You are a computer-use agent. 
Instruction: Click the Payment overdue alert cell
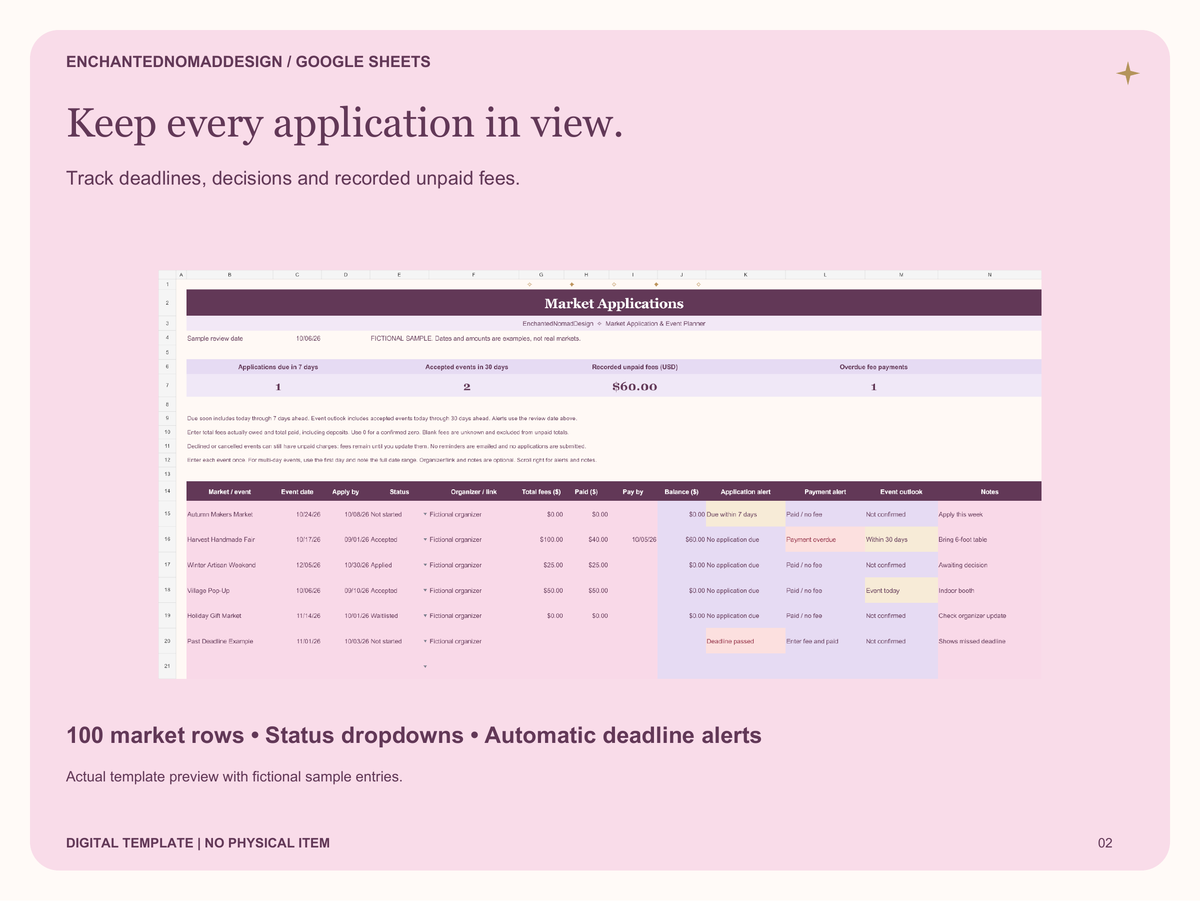825,540
